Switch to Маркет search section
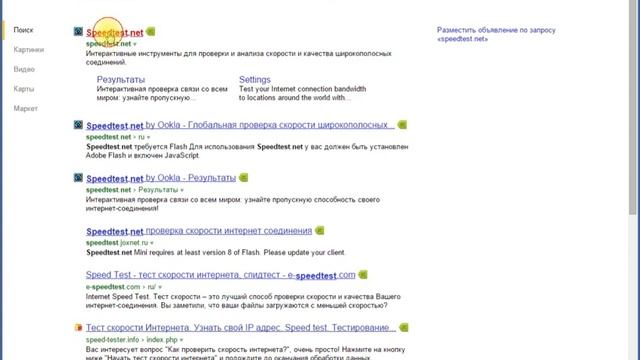 pos(25,109)
